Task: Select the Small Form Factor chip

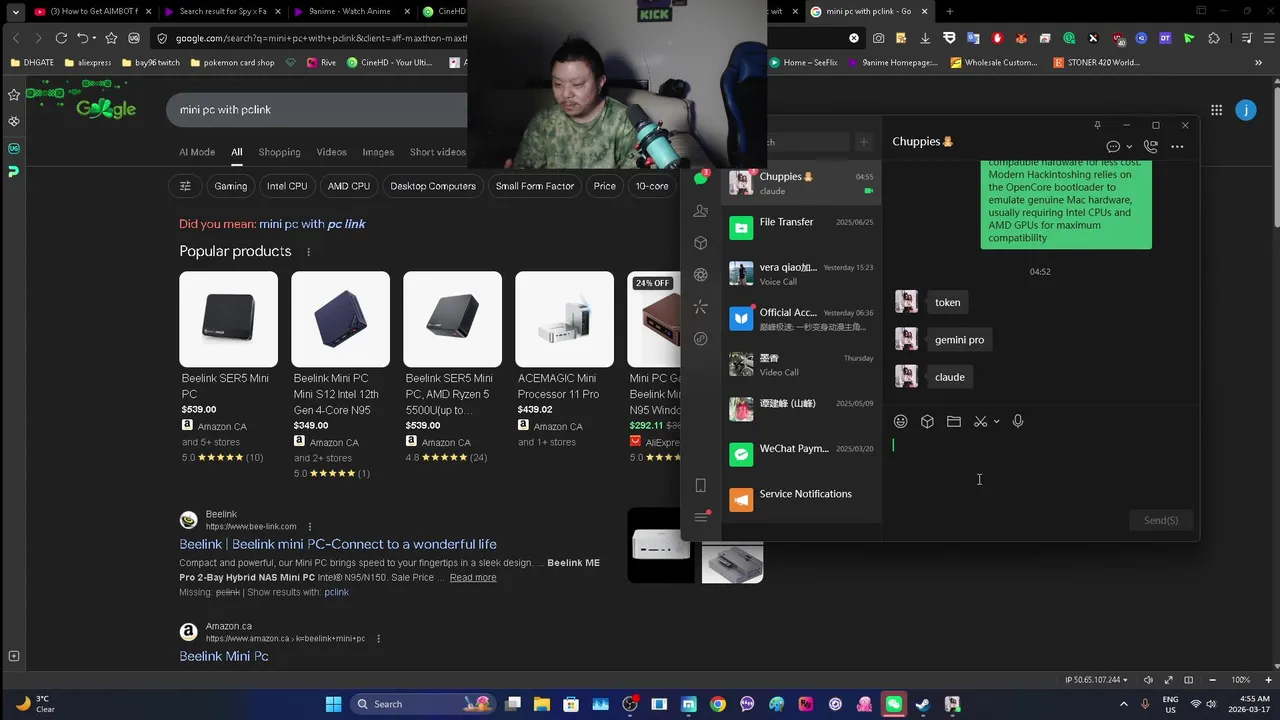Action: pyautogui.click(x=535, y=186)
